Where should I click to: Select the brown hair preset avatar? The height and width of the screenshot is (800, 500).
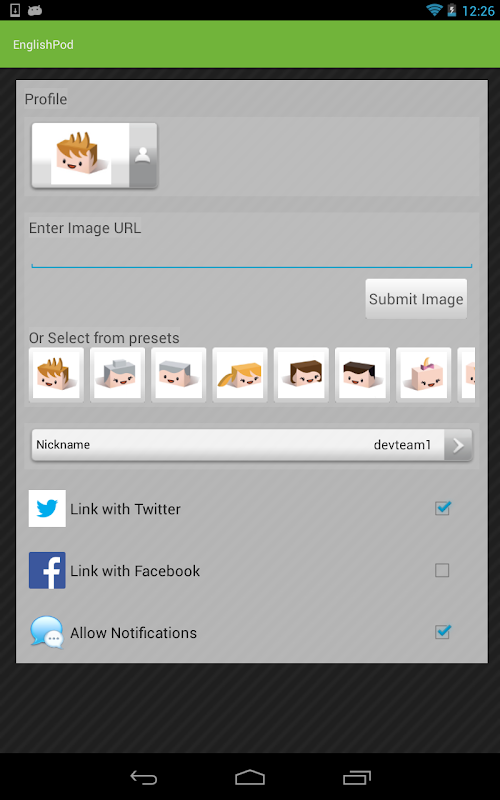point(301,375)
